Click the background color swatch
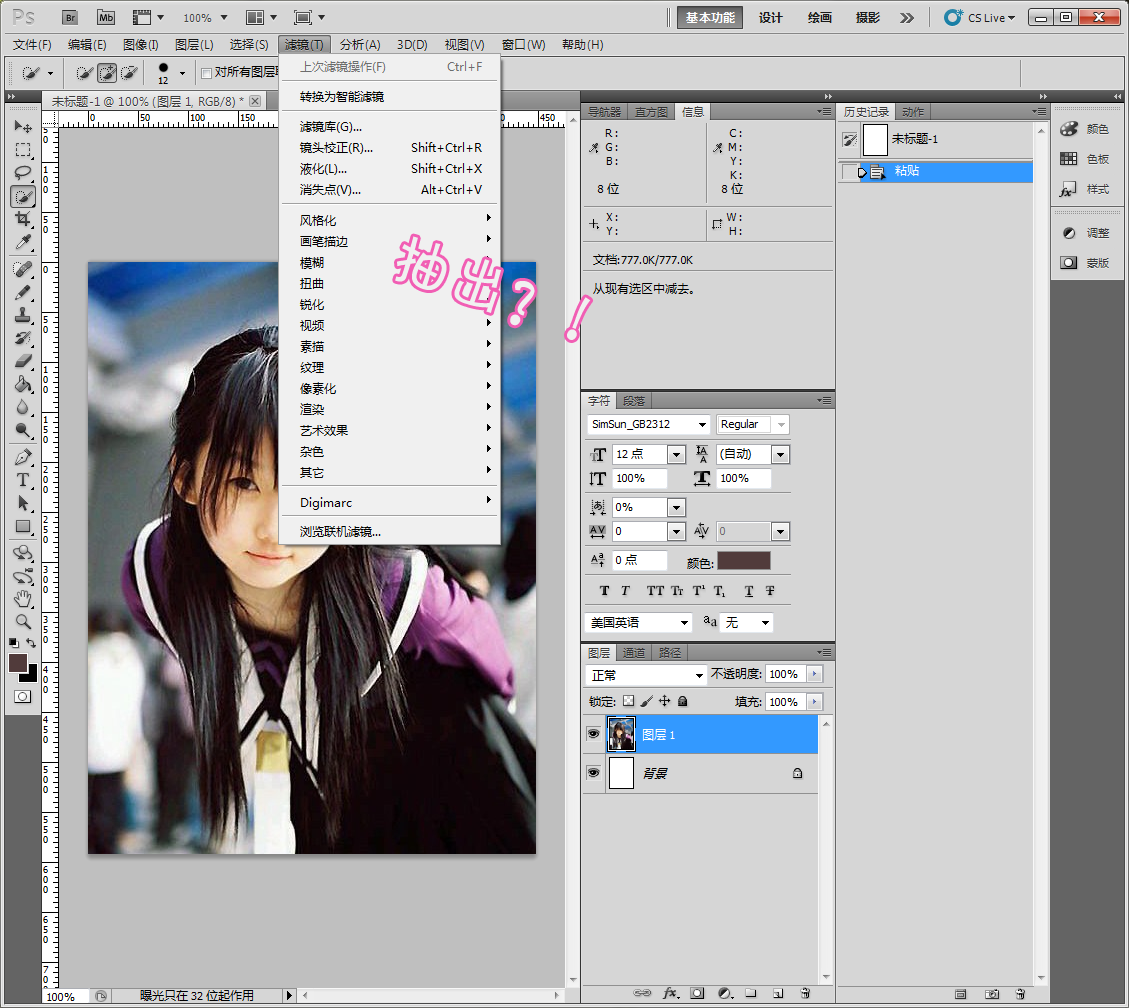 32,676
